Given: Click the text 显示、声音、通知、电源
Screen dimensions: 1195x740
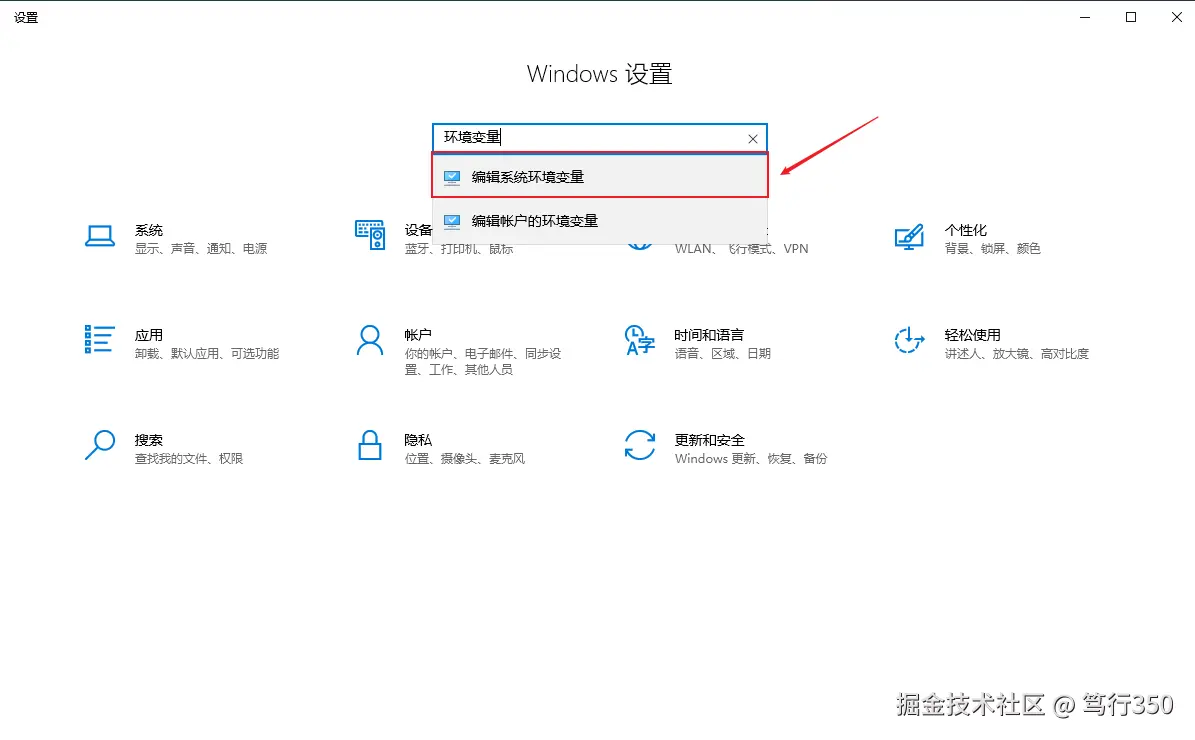Looking at the screenshot, I should [x=201, y=248].
